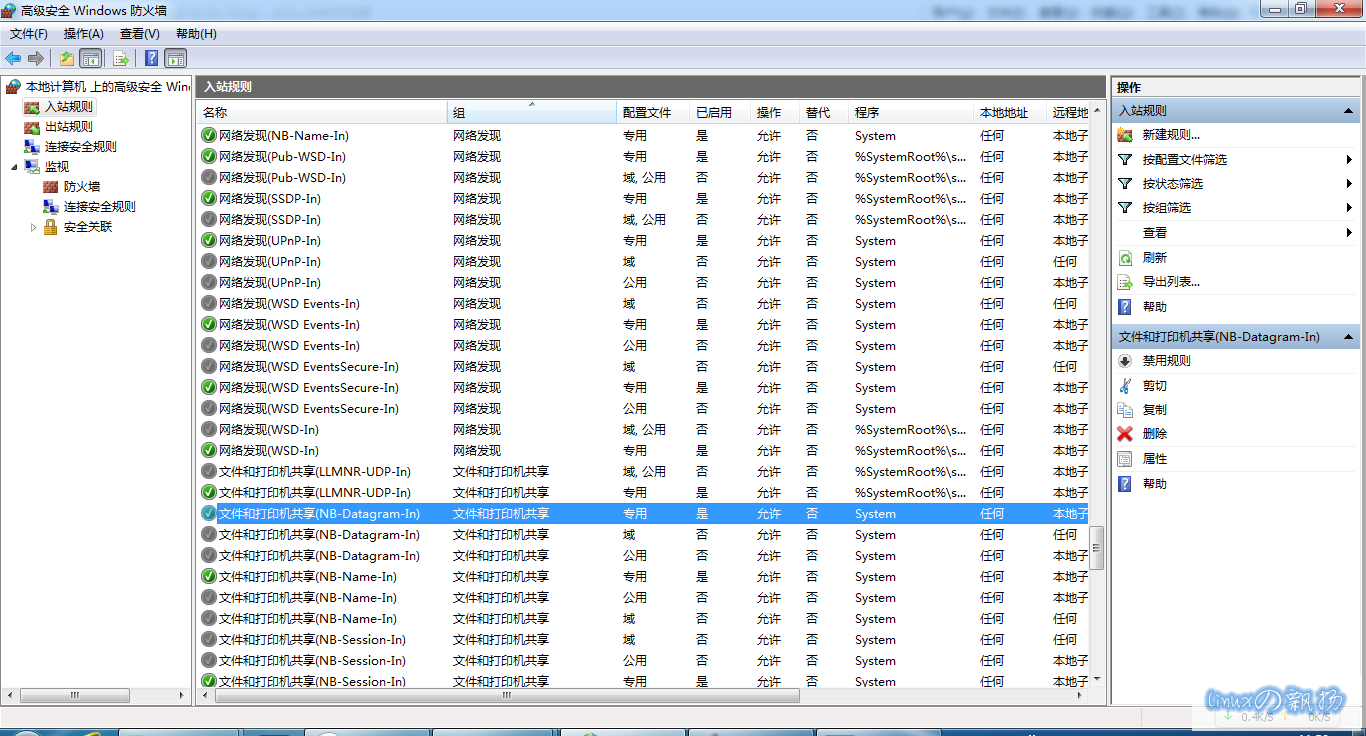Click 复制 in the actions pane
The width and height of the screenshot is (1366, 736).
pyautogui.click(x=1154, y=410)
